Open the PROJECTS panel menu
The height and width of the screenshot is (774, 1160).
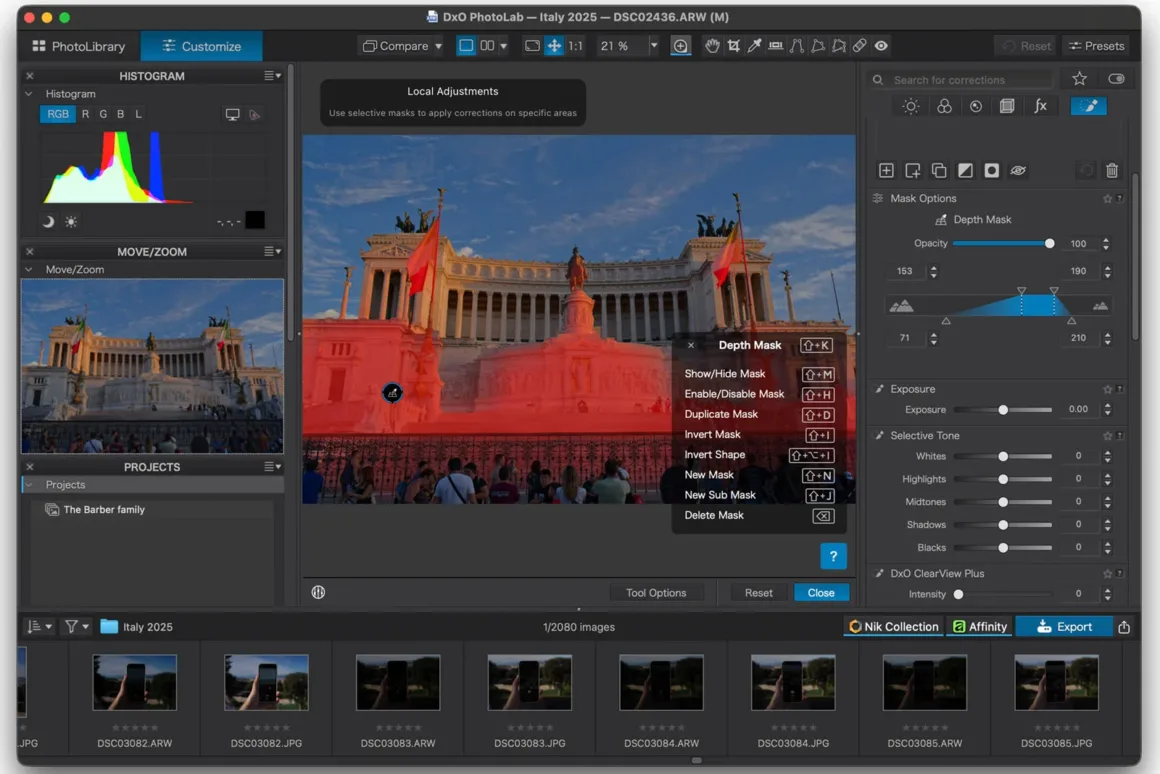tap(273, 467)
